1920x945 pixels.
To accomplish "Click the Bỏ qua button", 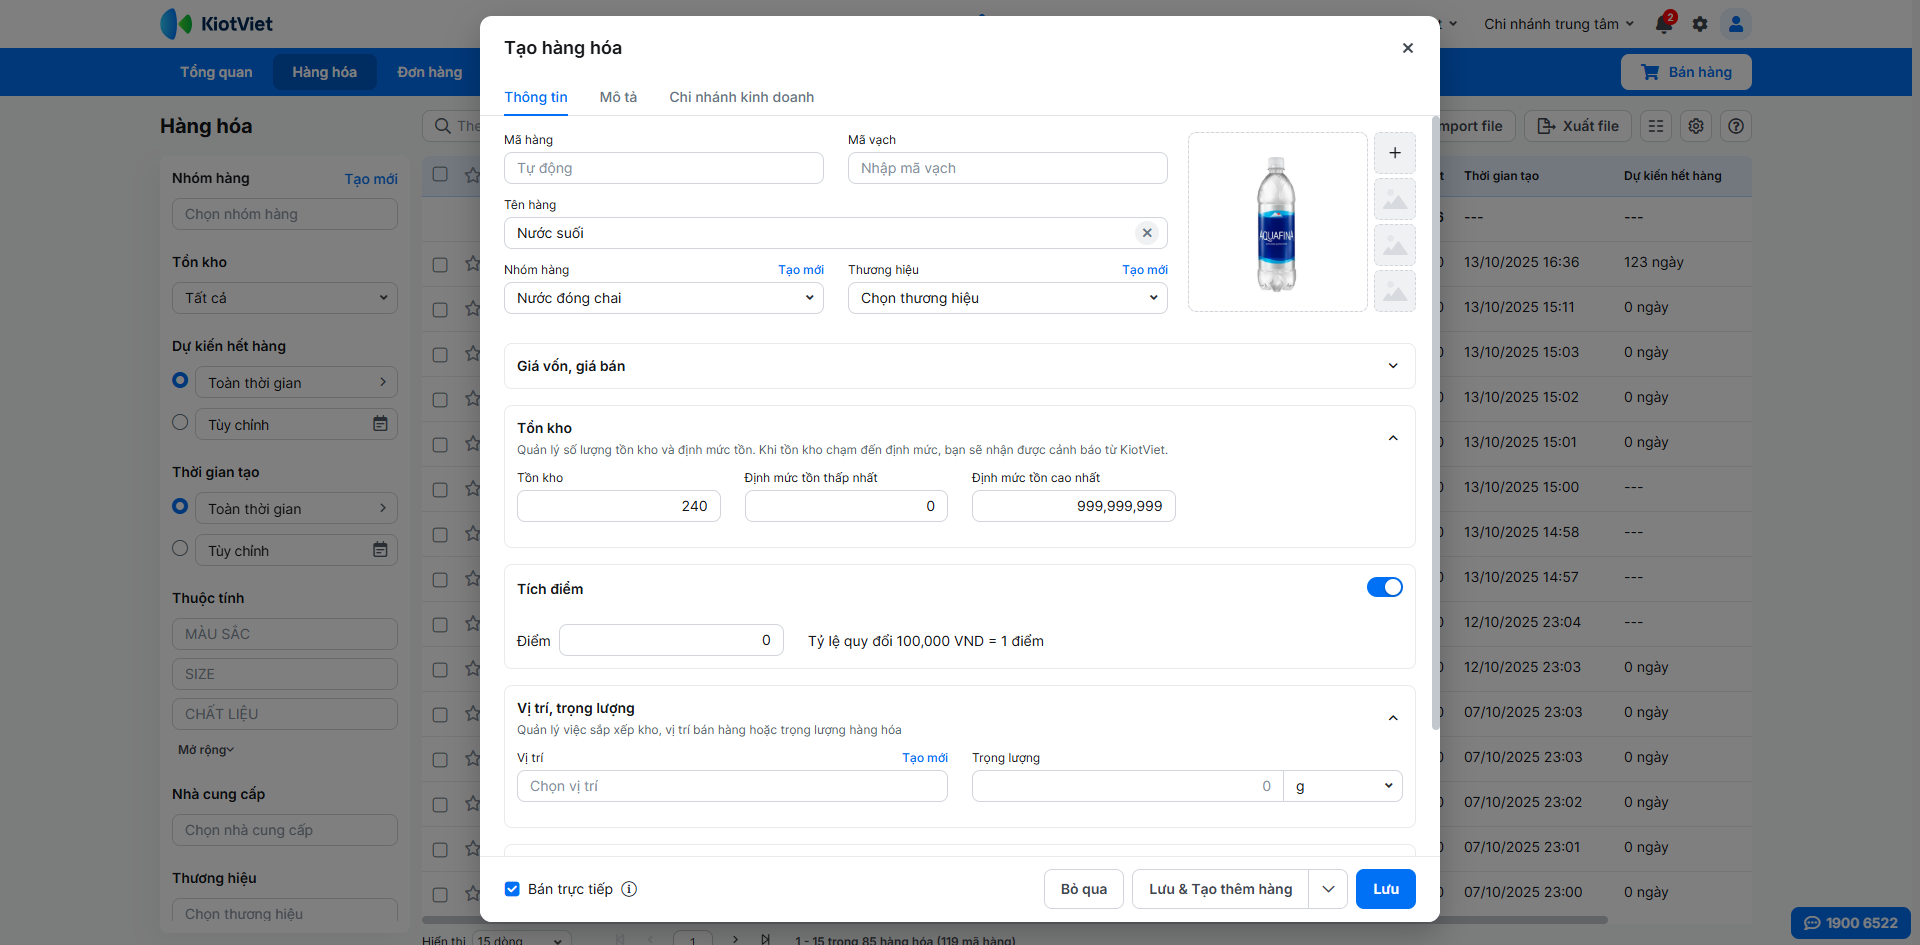I will (1083, 889).
